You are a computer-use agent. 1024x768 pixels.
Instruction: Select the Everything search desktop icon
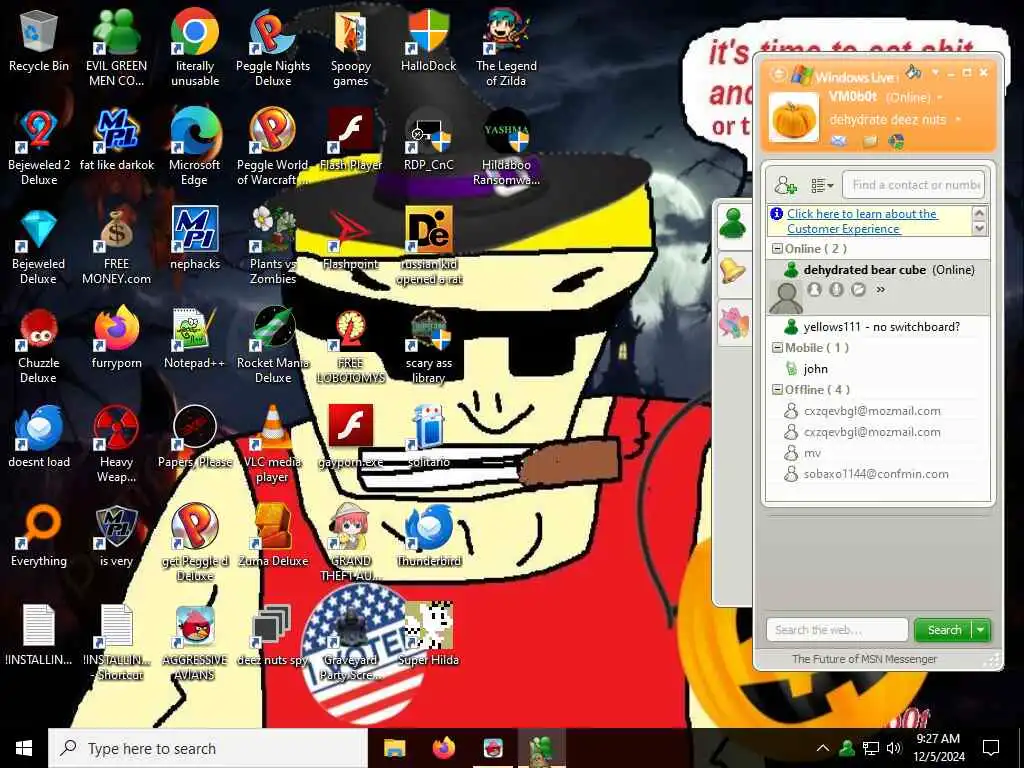pos(39,536)
